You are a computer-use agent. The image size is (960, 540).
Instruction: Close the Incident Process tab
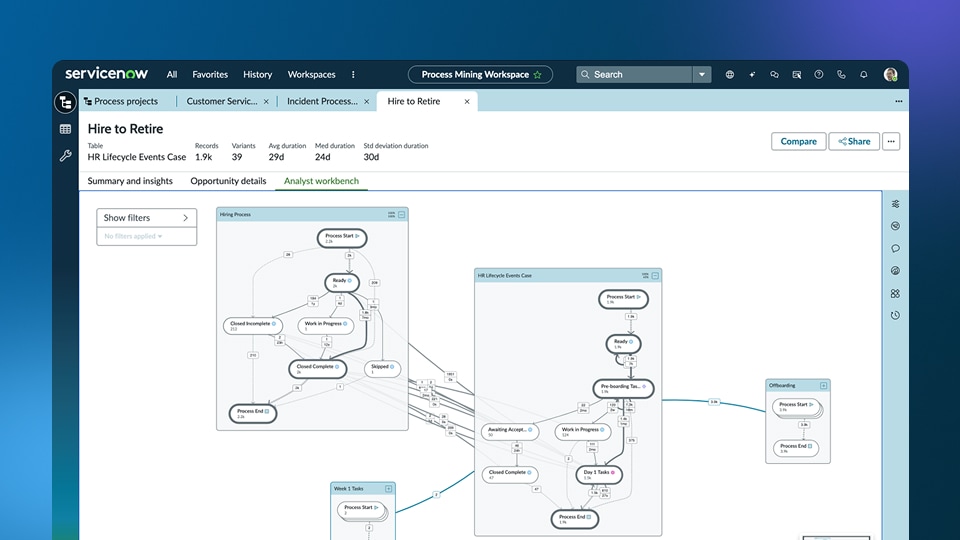(x=367, y=102)
